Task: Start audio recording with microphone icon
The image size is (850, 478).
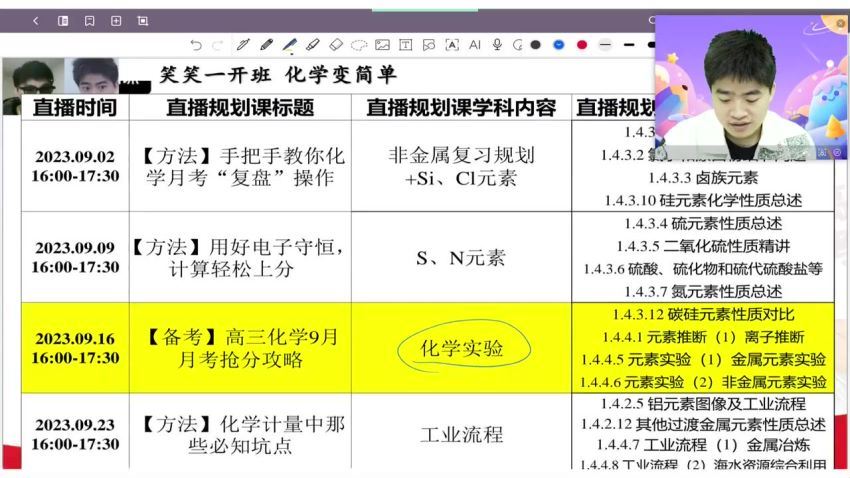Action: click(x=497, y=45)
